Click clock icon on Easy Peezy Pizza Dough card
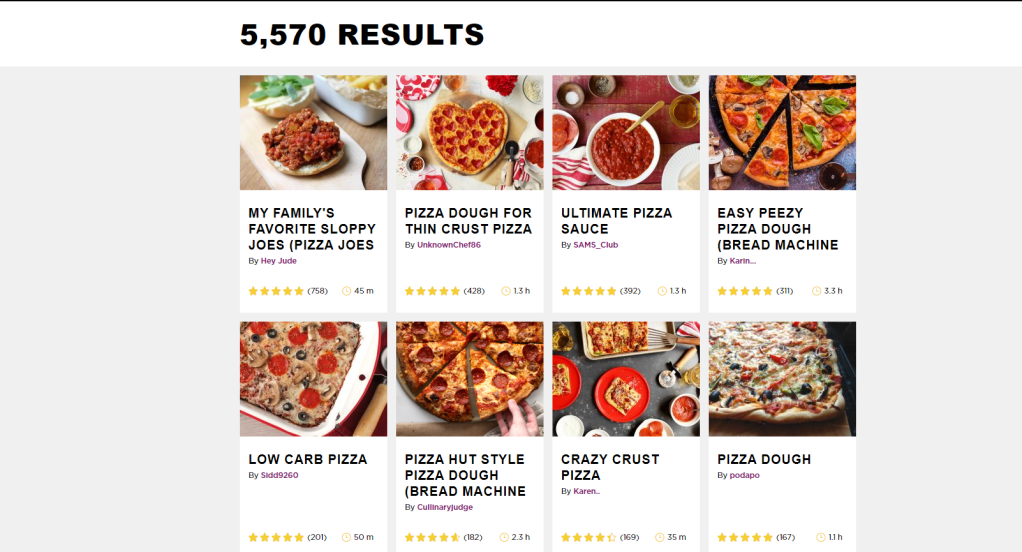1022x552 pixels. pyautogui.click(x=817, y=291)
